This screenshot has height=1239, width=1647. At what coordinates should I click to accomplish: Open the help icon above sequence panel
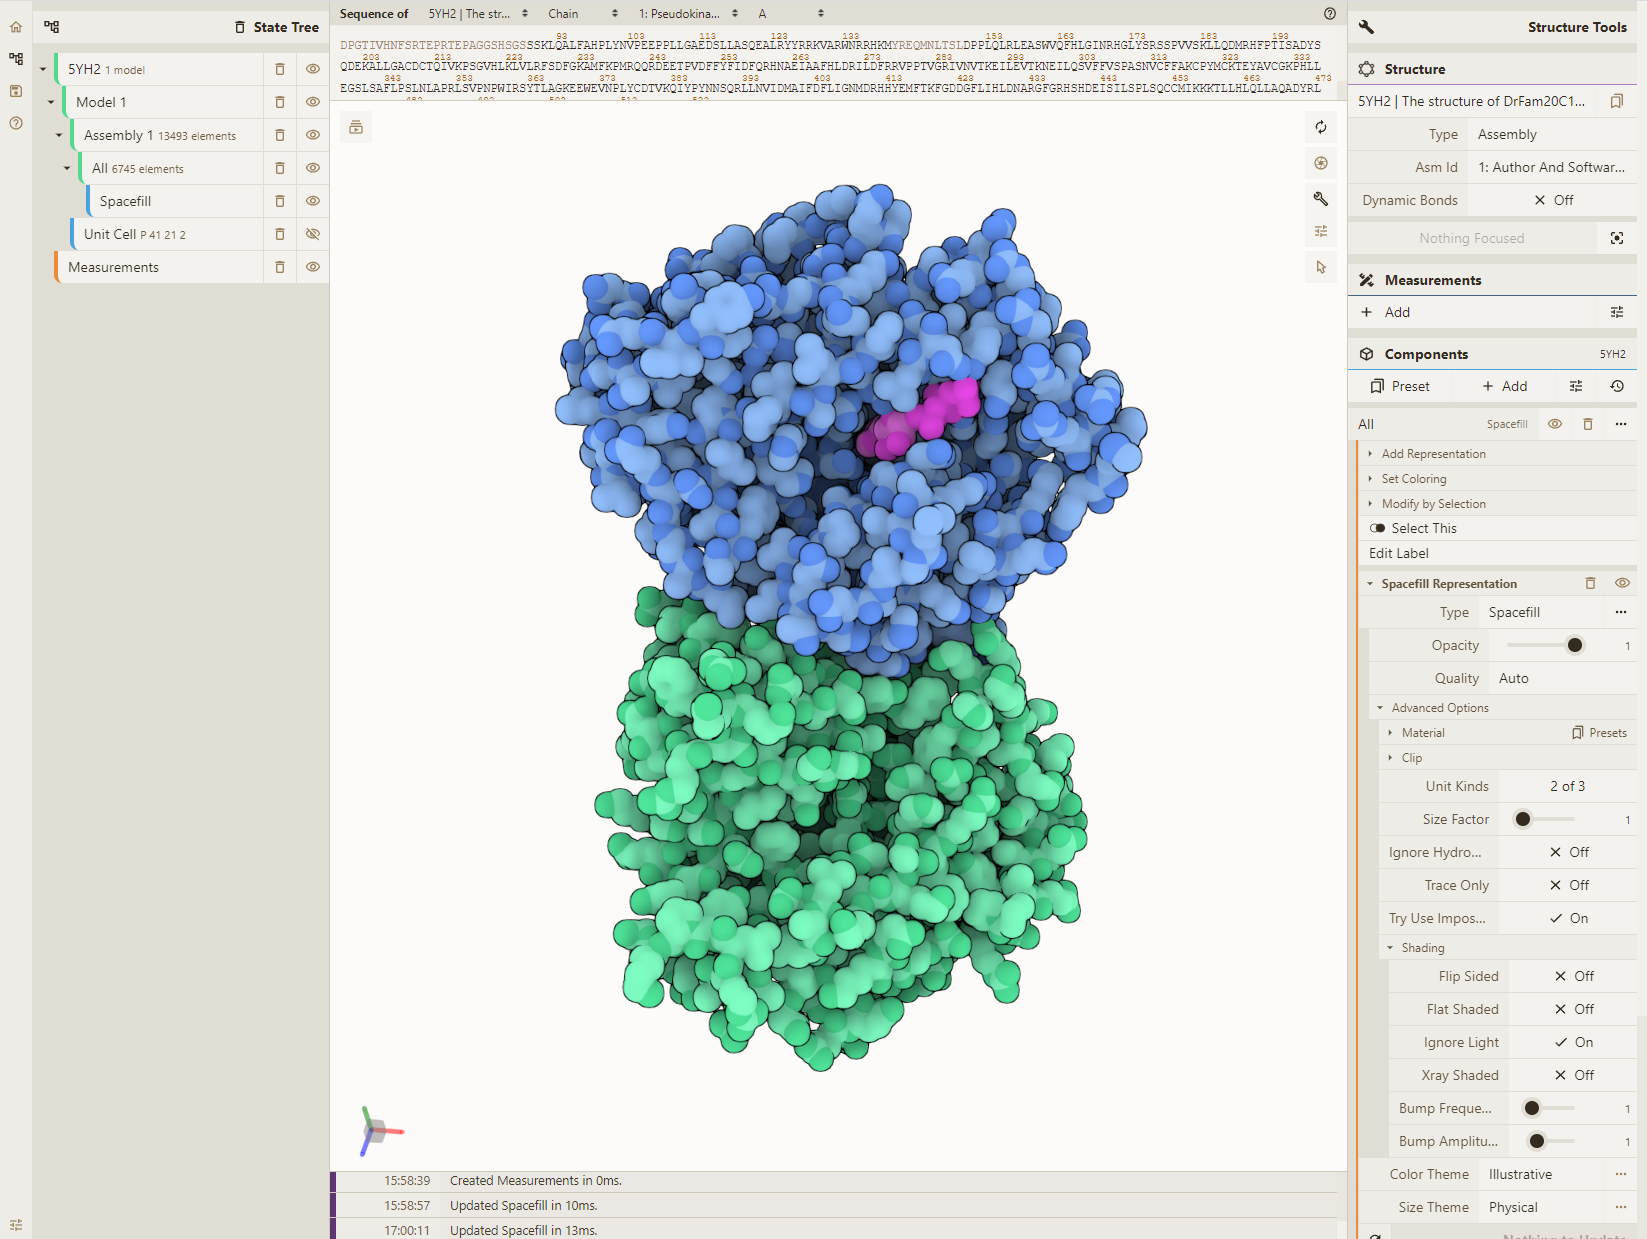click(x=1329, y=14)
